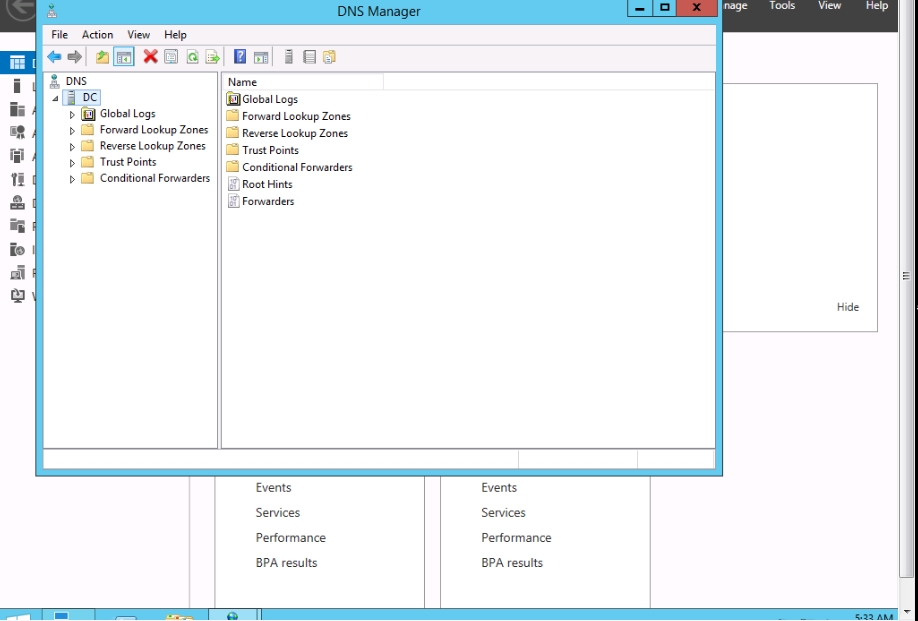Click the red Delete icon in toolbar
Image resolution: width=918 pixels, height=621 pixels.
click(x=150, y=57)
